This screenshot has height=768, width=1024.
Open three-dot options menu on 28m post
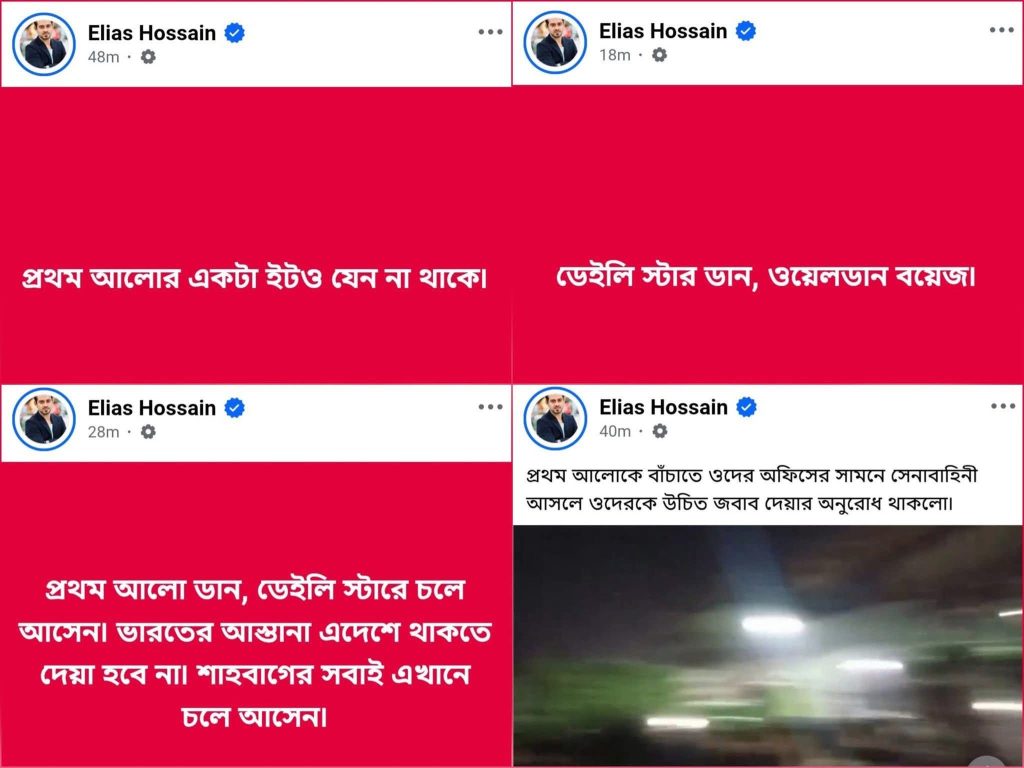[490, 406]
